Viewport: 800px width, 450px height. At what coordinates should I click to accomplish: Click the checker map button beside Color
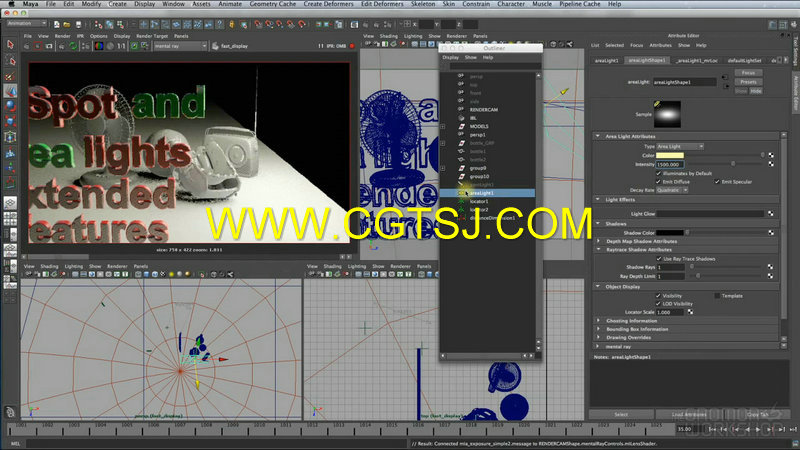tap(771, 155)
